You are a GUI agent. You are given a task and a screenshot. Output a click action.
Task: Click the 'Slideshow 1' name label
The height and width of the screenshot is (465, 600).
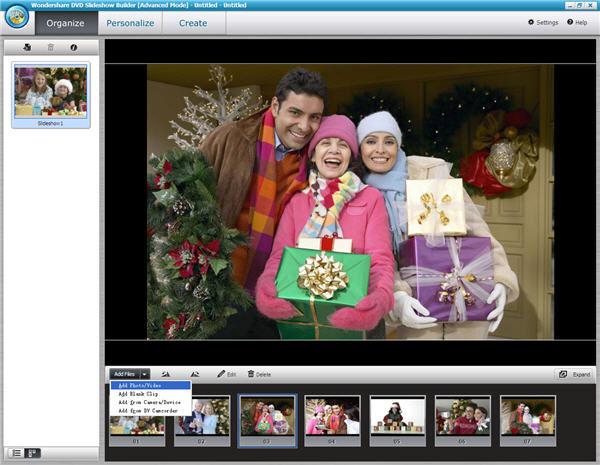(x=51, y=123)
